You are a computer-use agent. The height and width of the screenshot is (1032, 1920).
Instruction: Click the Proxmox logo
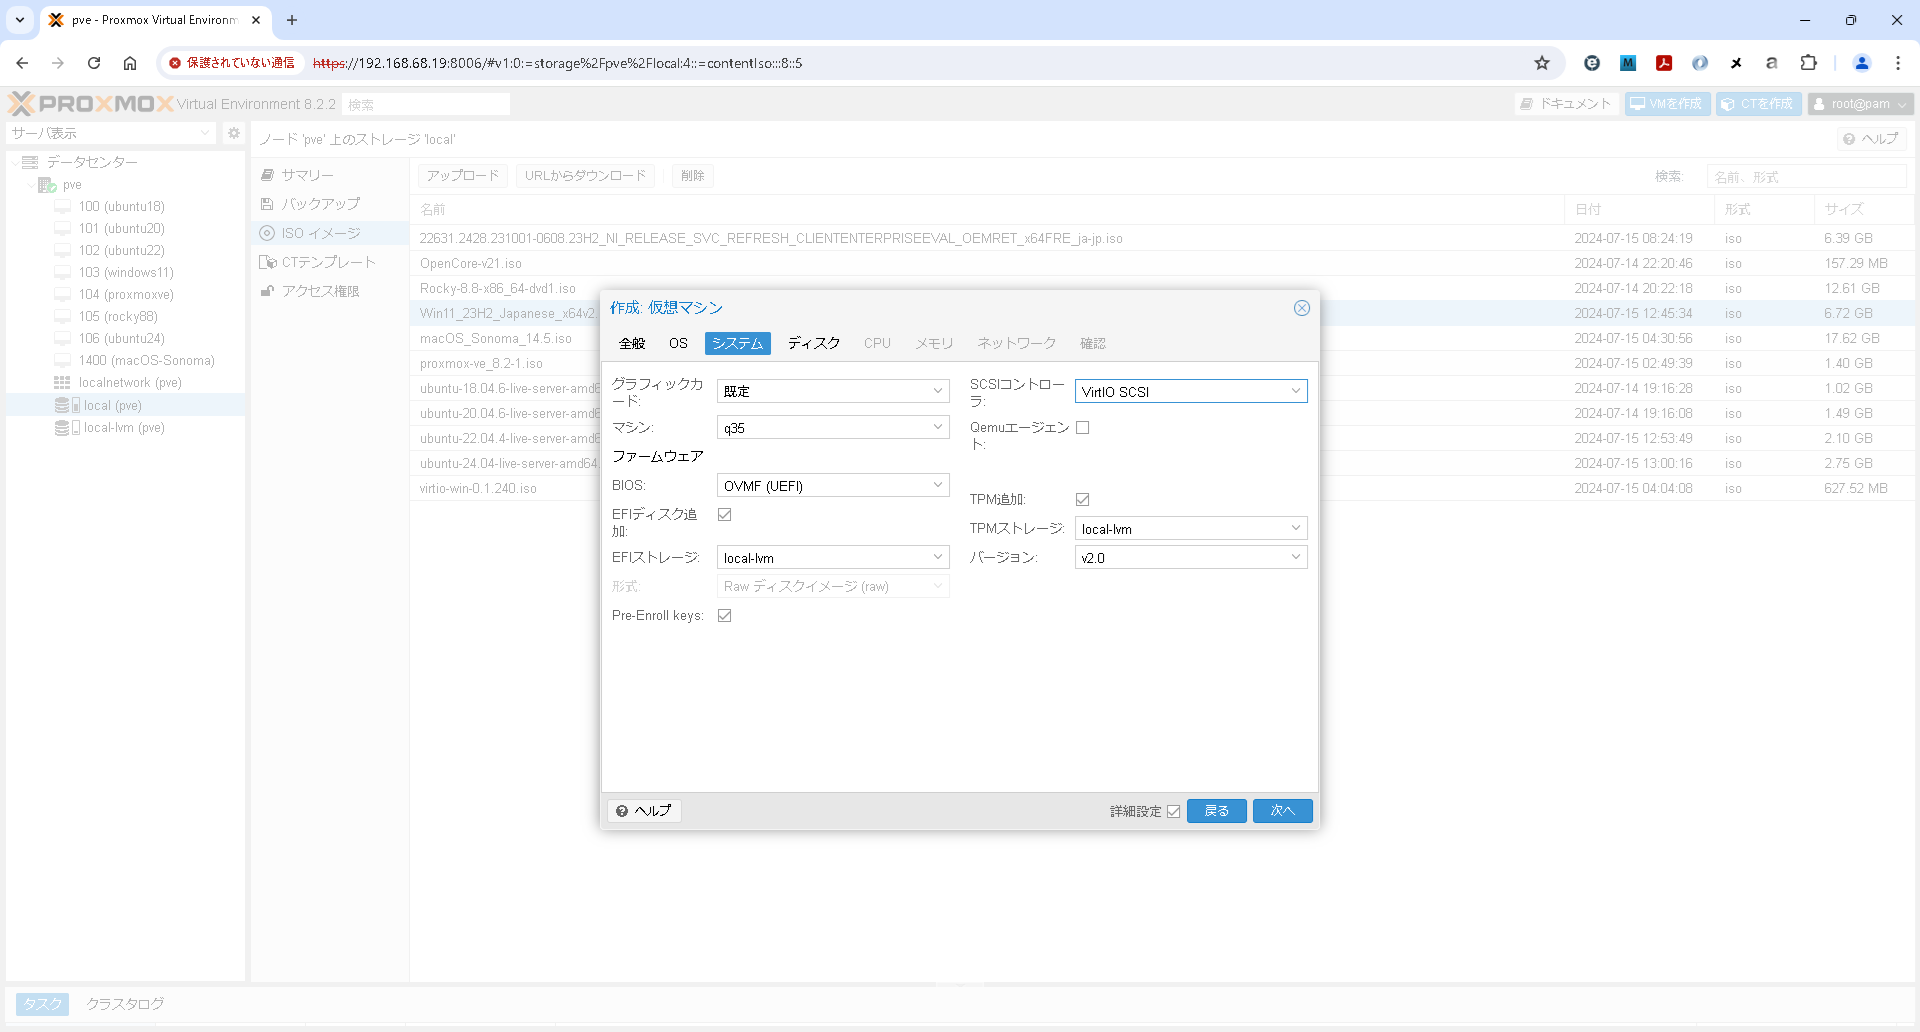91,104
